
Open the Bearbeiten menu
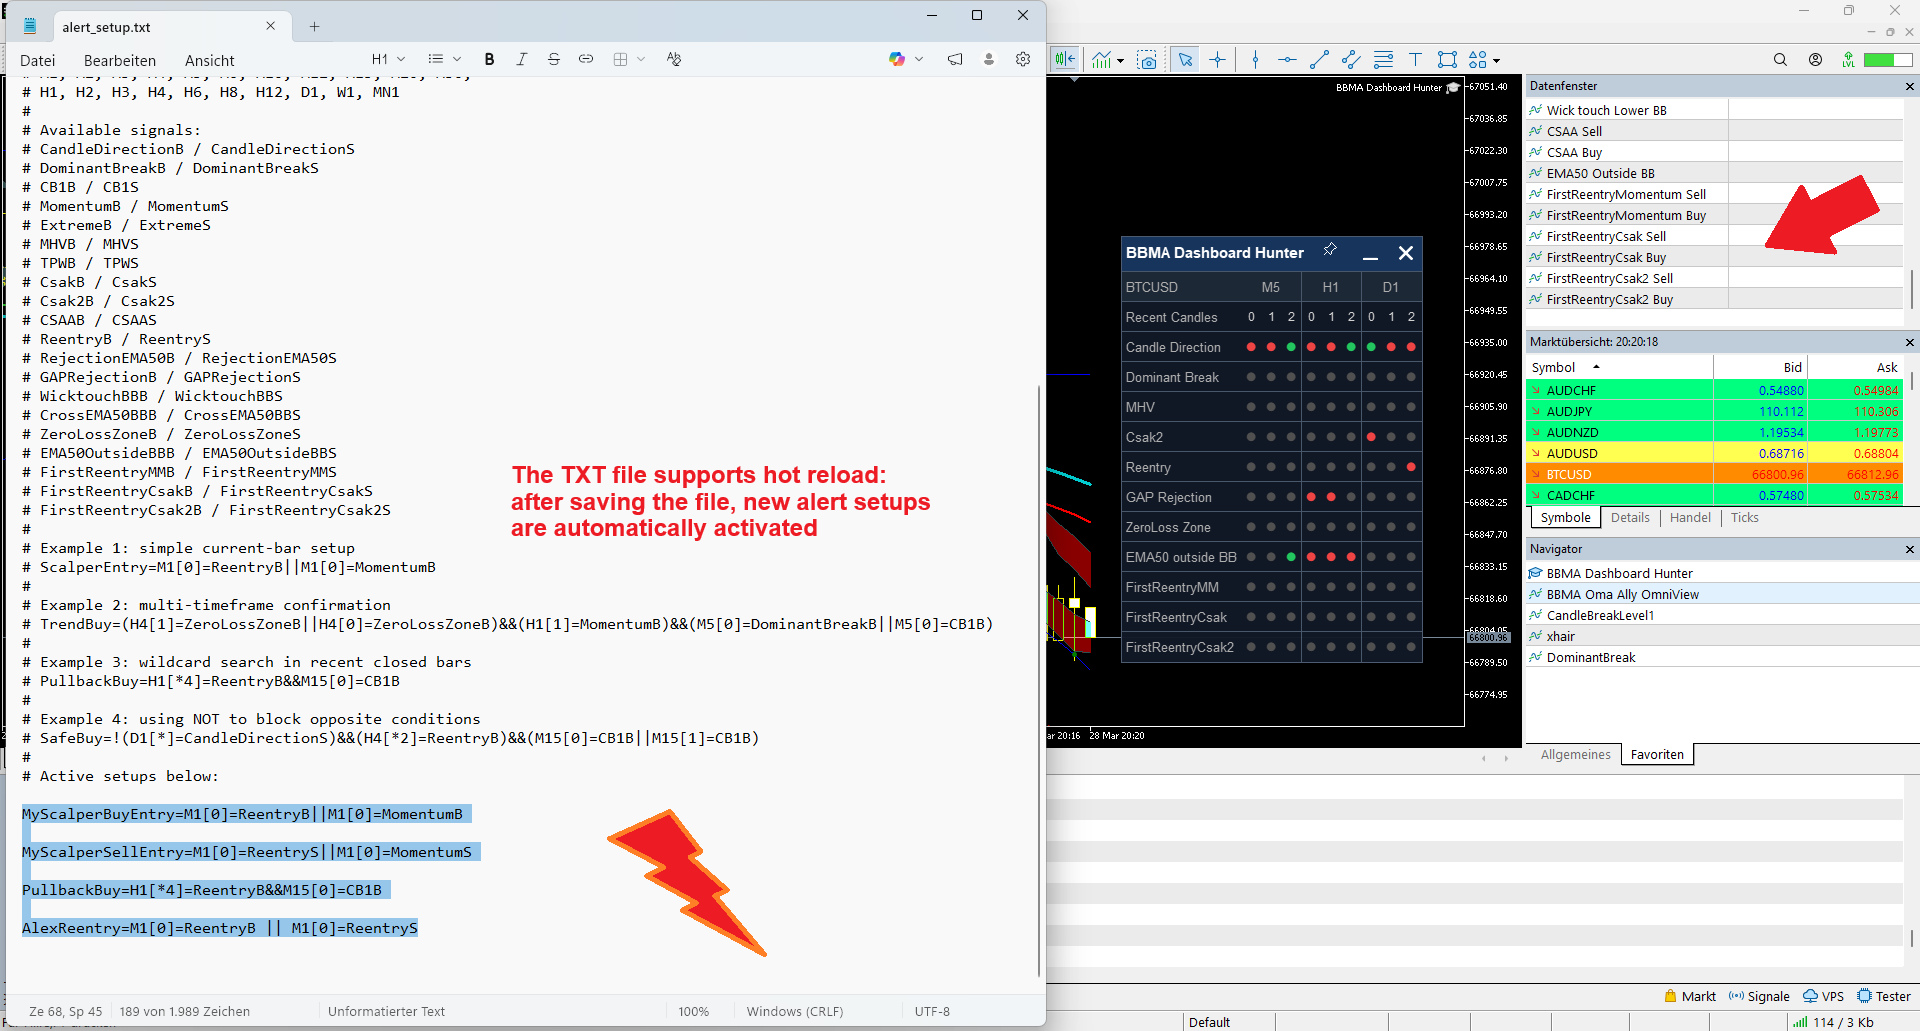click(x=120, y=60)
